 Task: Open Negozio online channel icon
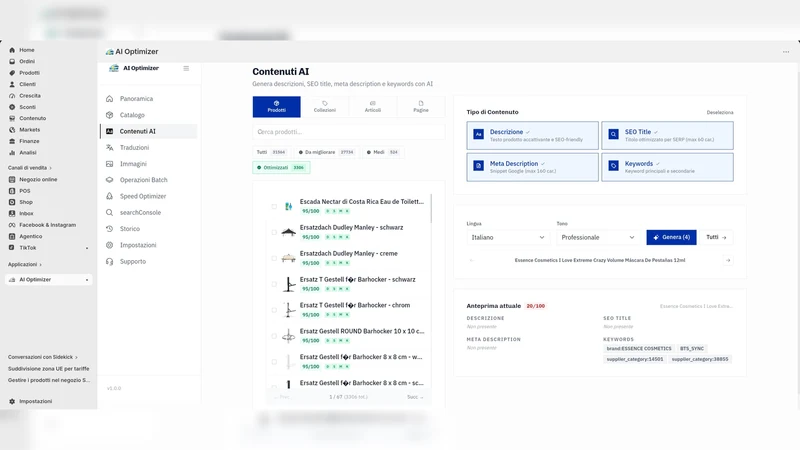pyautogui.click(x=12, y=180)
